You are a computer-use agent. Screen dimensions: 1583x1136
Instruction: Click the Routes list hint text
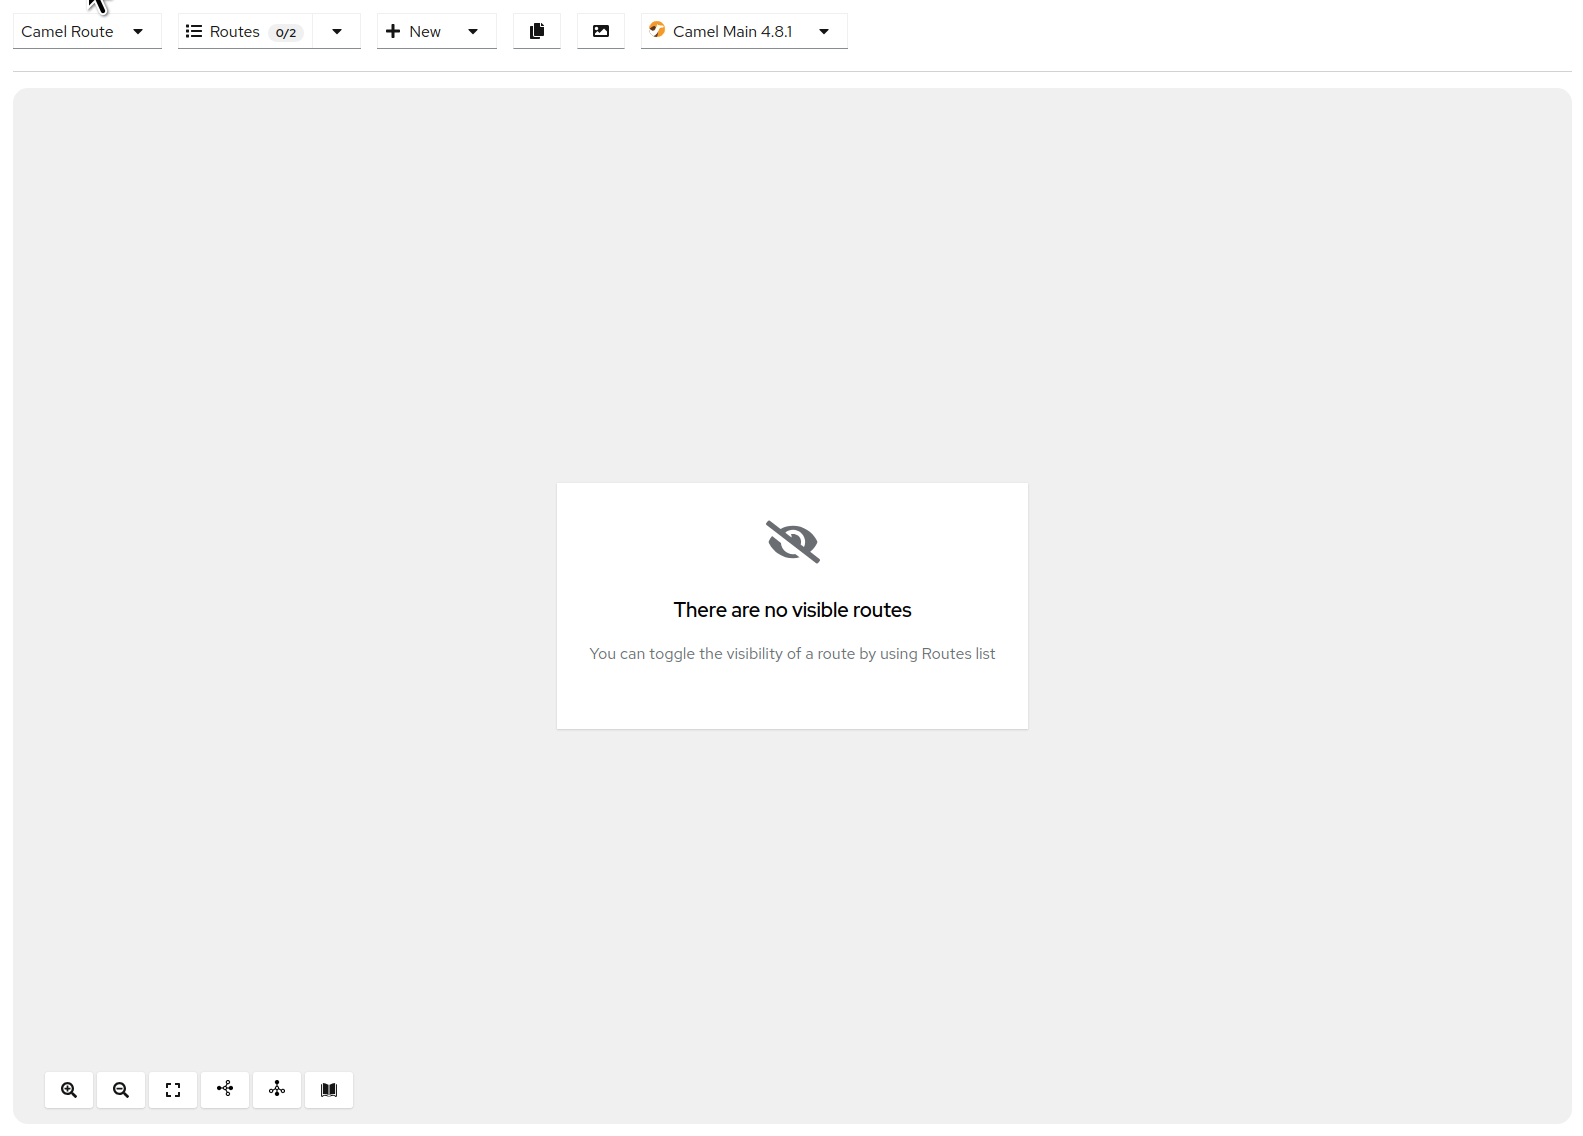pyautogui.click(x=792, y=654)
